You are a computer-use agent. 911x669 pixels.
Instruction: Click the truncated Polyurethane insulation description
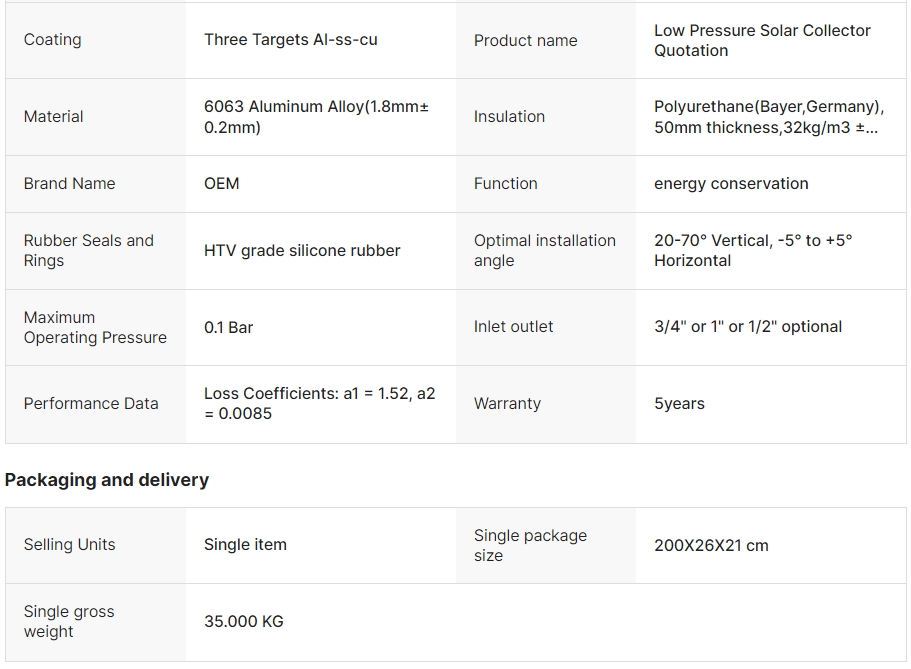[768, 117]
